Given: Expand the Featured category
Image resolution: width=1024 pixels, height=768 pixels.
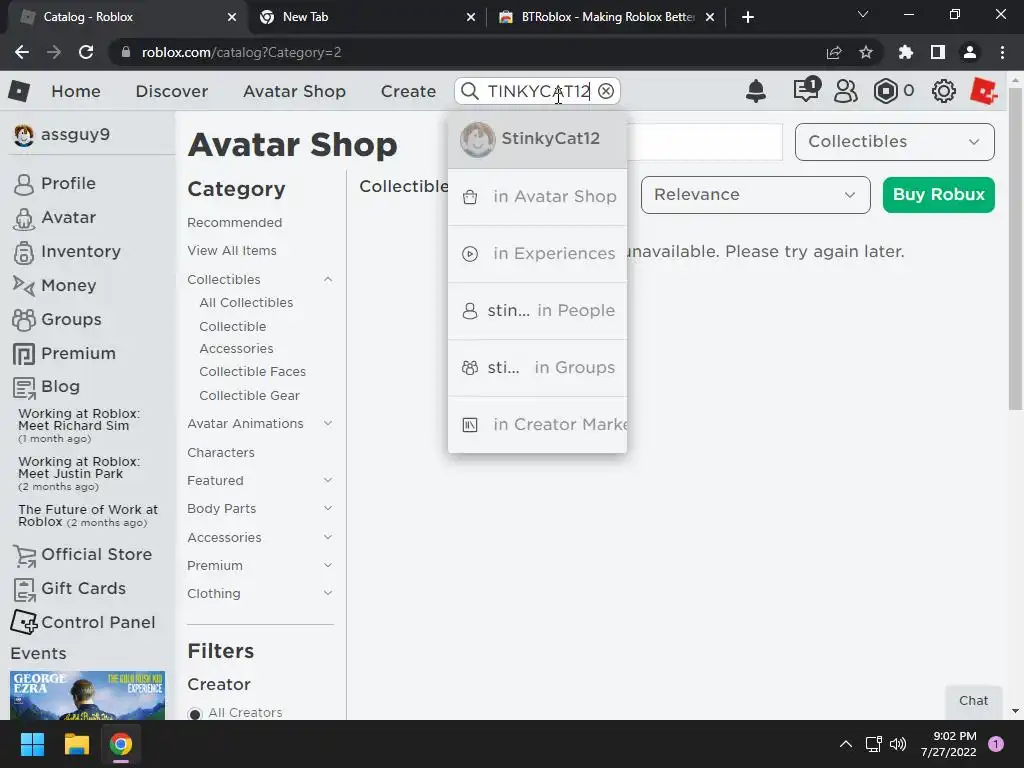Looking at the screenshot, I should click(x=328, y=481).
